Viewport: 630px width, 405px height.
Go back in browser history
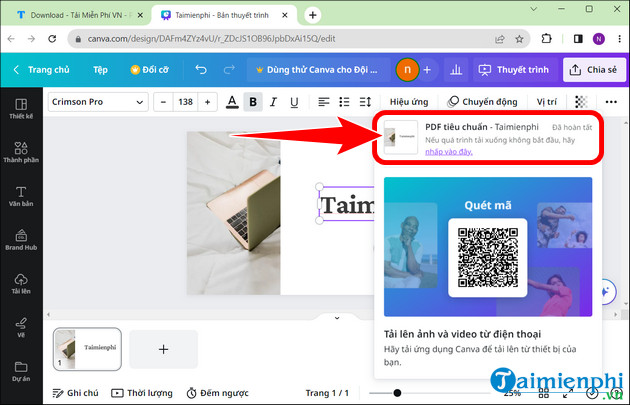pyautogui.click(x=11, y=39)
